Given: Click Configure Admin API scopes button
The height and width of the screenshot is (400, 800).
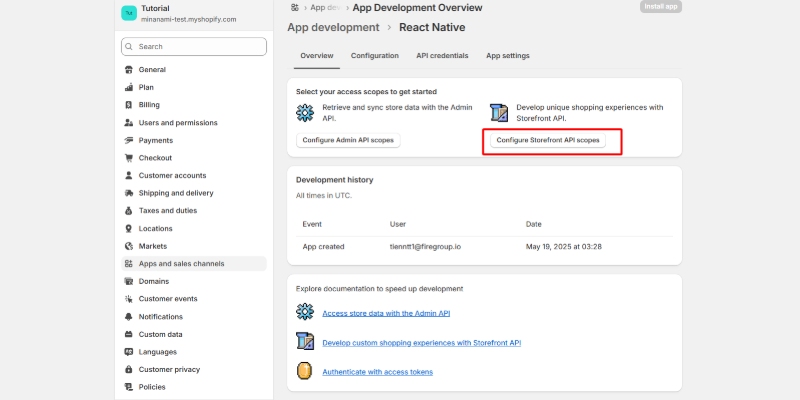Looking at the screenshot, I should click(x=348, y=140).
